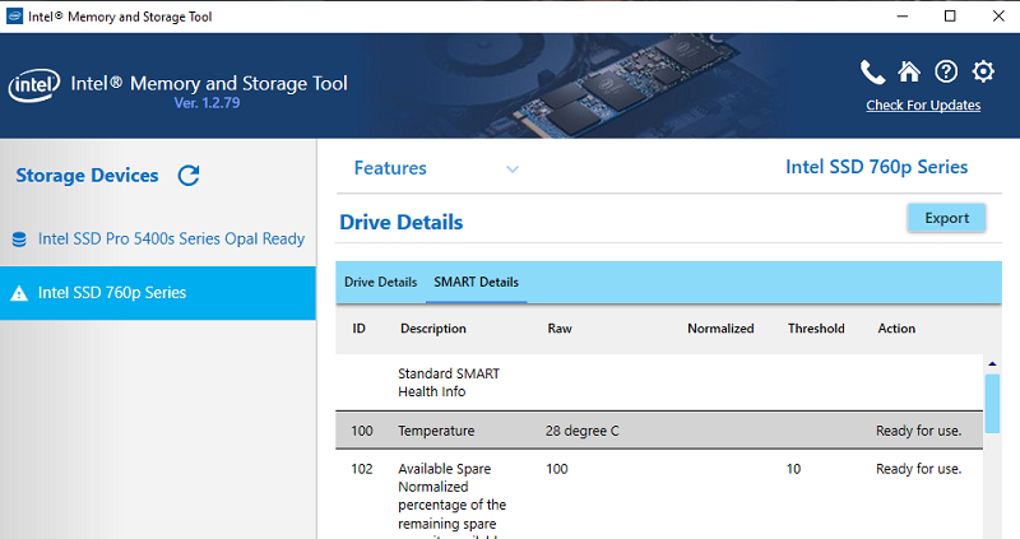This screenshot has height=539, width=1020.
Task: Click warning triangle icon beside 760p Series
Action: (19, 294)
